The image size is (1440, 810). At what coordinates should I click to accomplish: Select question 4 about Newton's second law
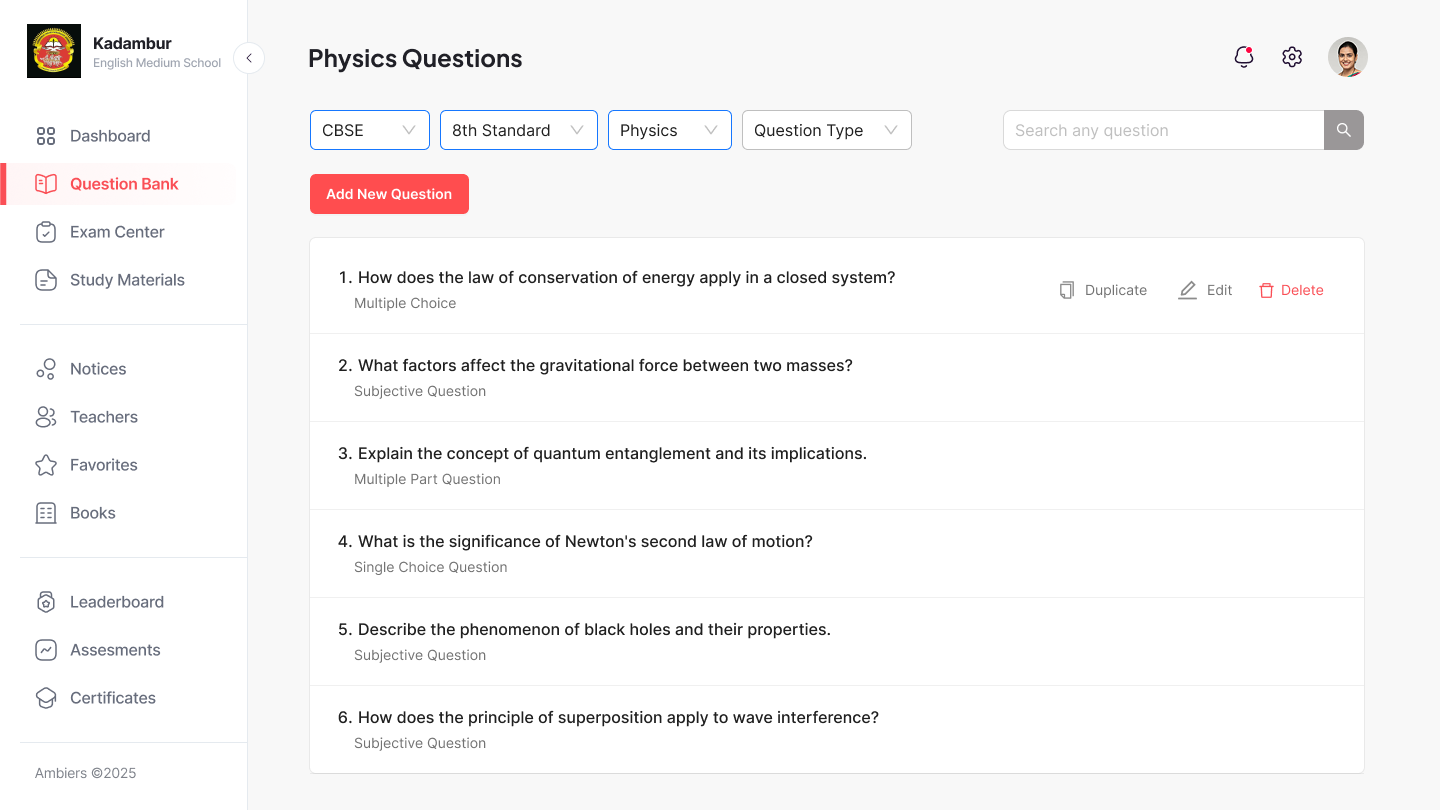point(837,553)
